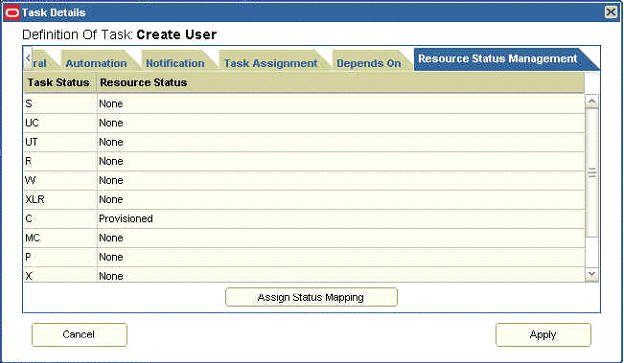Select the UC task status row
The image size is (624, 363).
(x=304, y=123)
